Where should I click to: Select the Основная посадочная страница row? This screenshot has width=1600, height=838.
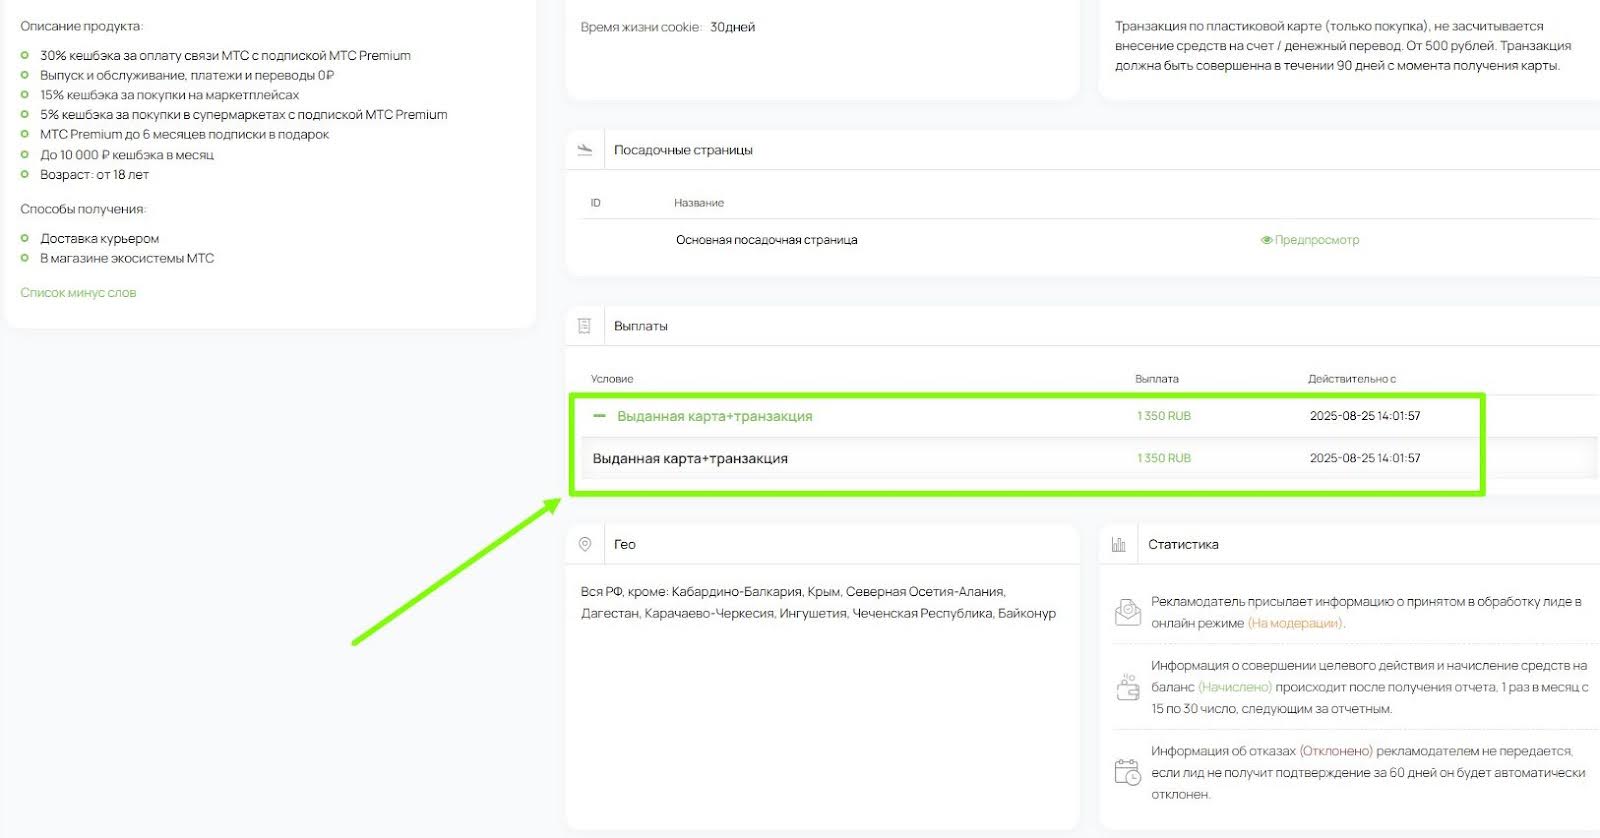[766, 240]
